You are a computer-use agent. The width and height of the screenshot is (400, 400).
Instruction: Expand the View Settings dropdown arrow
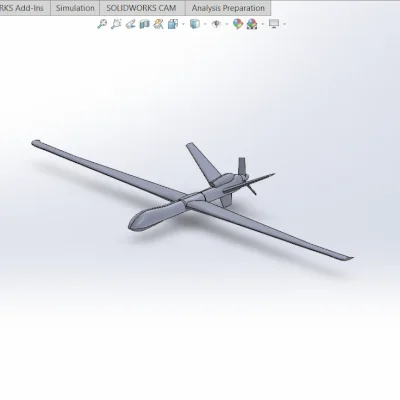click(x=284, y=24)
